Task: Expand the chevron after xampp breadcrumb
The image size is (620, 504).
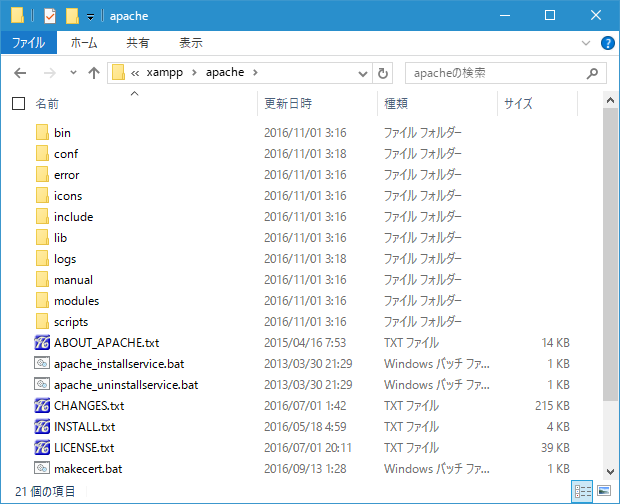Action: [194, 73]
